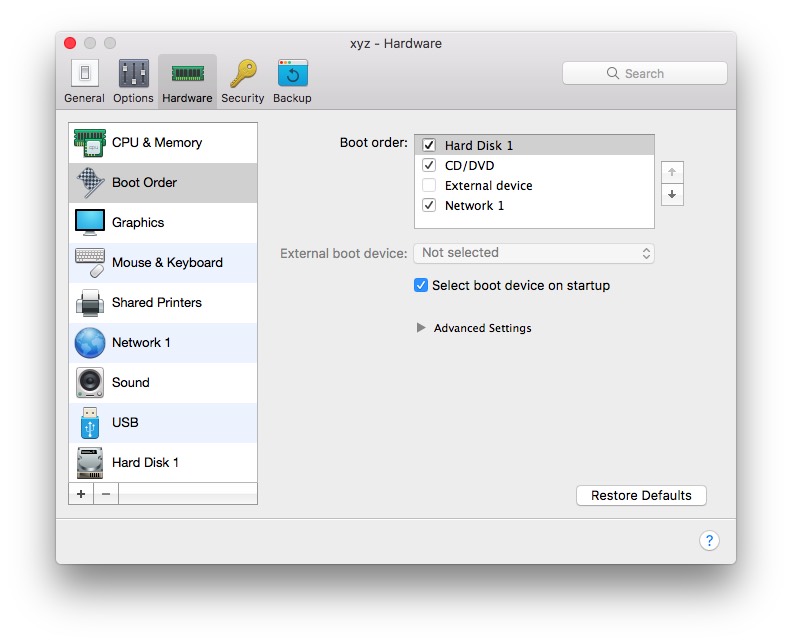792x644 pixels.
Task: Select Graphics text in sidebar
Action: coord(138,223)
